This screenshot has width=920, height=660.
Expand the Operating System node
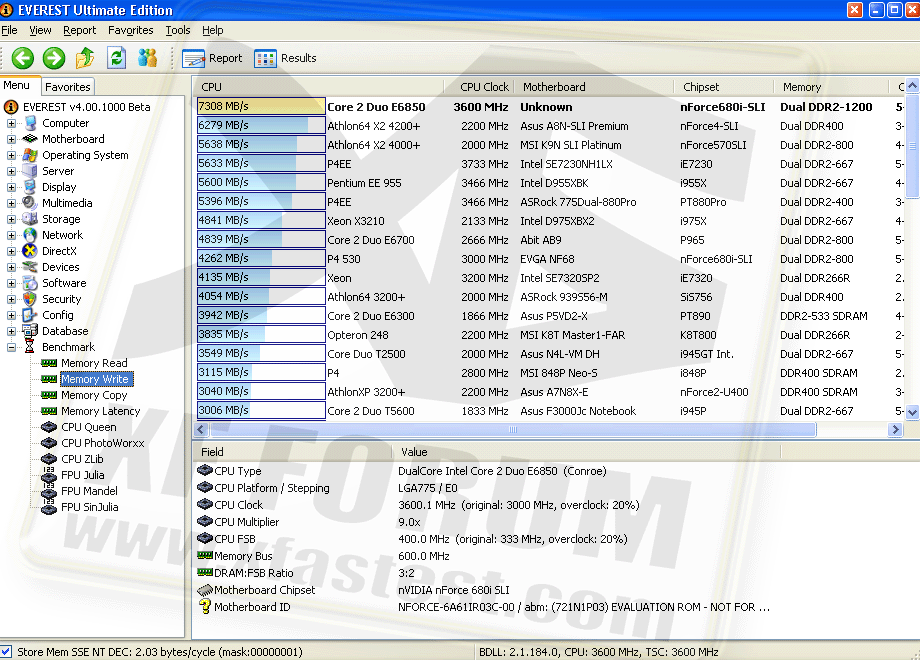(x=11, y=155)
